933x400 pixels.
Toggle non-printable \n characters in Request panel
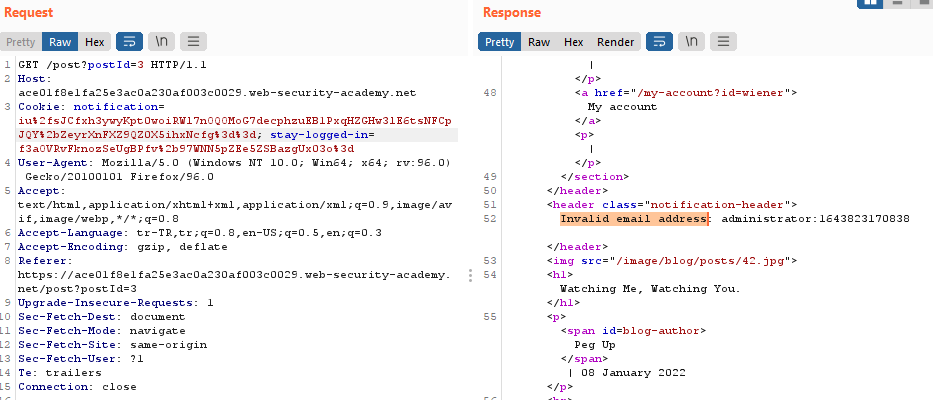point(161,42)
